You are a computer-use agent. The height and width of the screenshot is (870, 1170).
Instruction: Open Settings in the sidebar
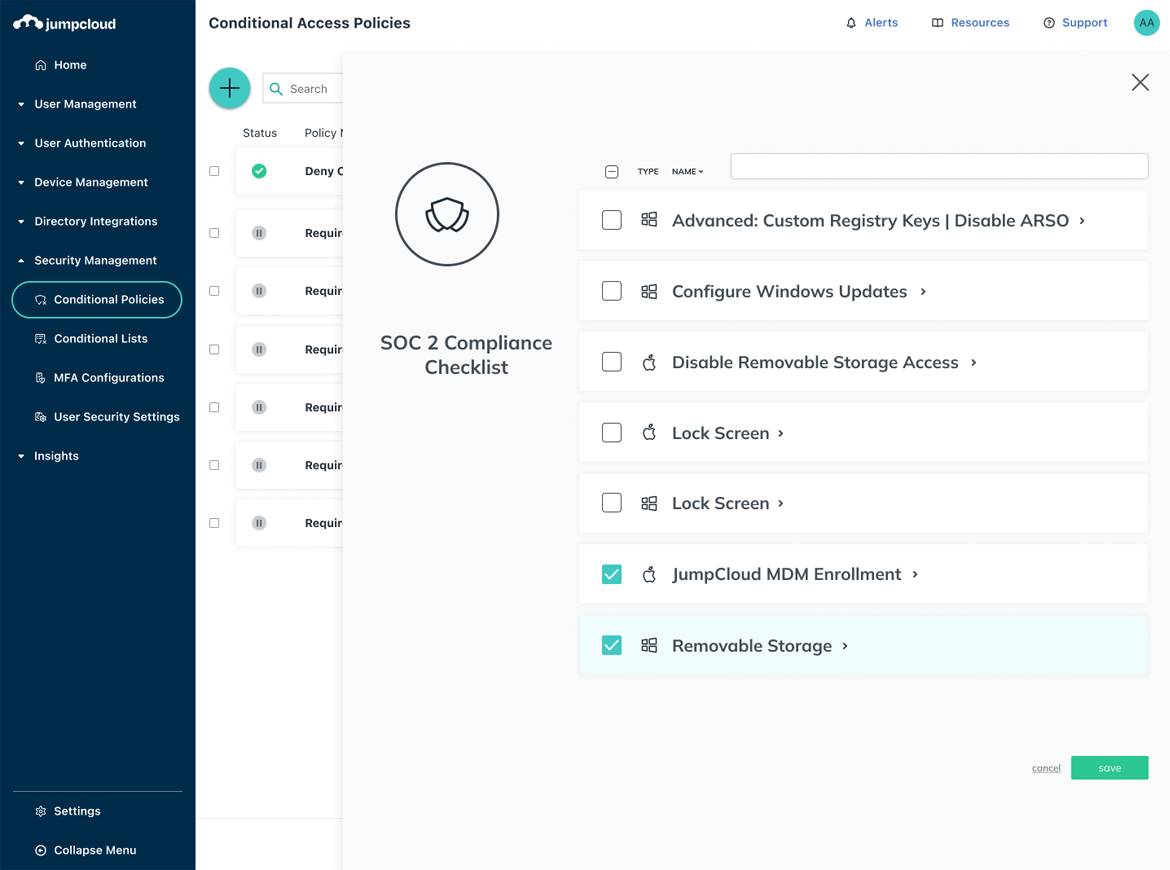pos(77,811)
